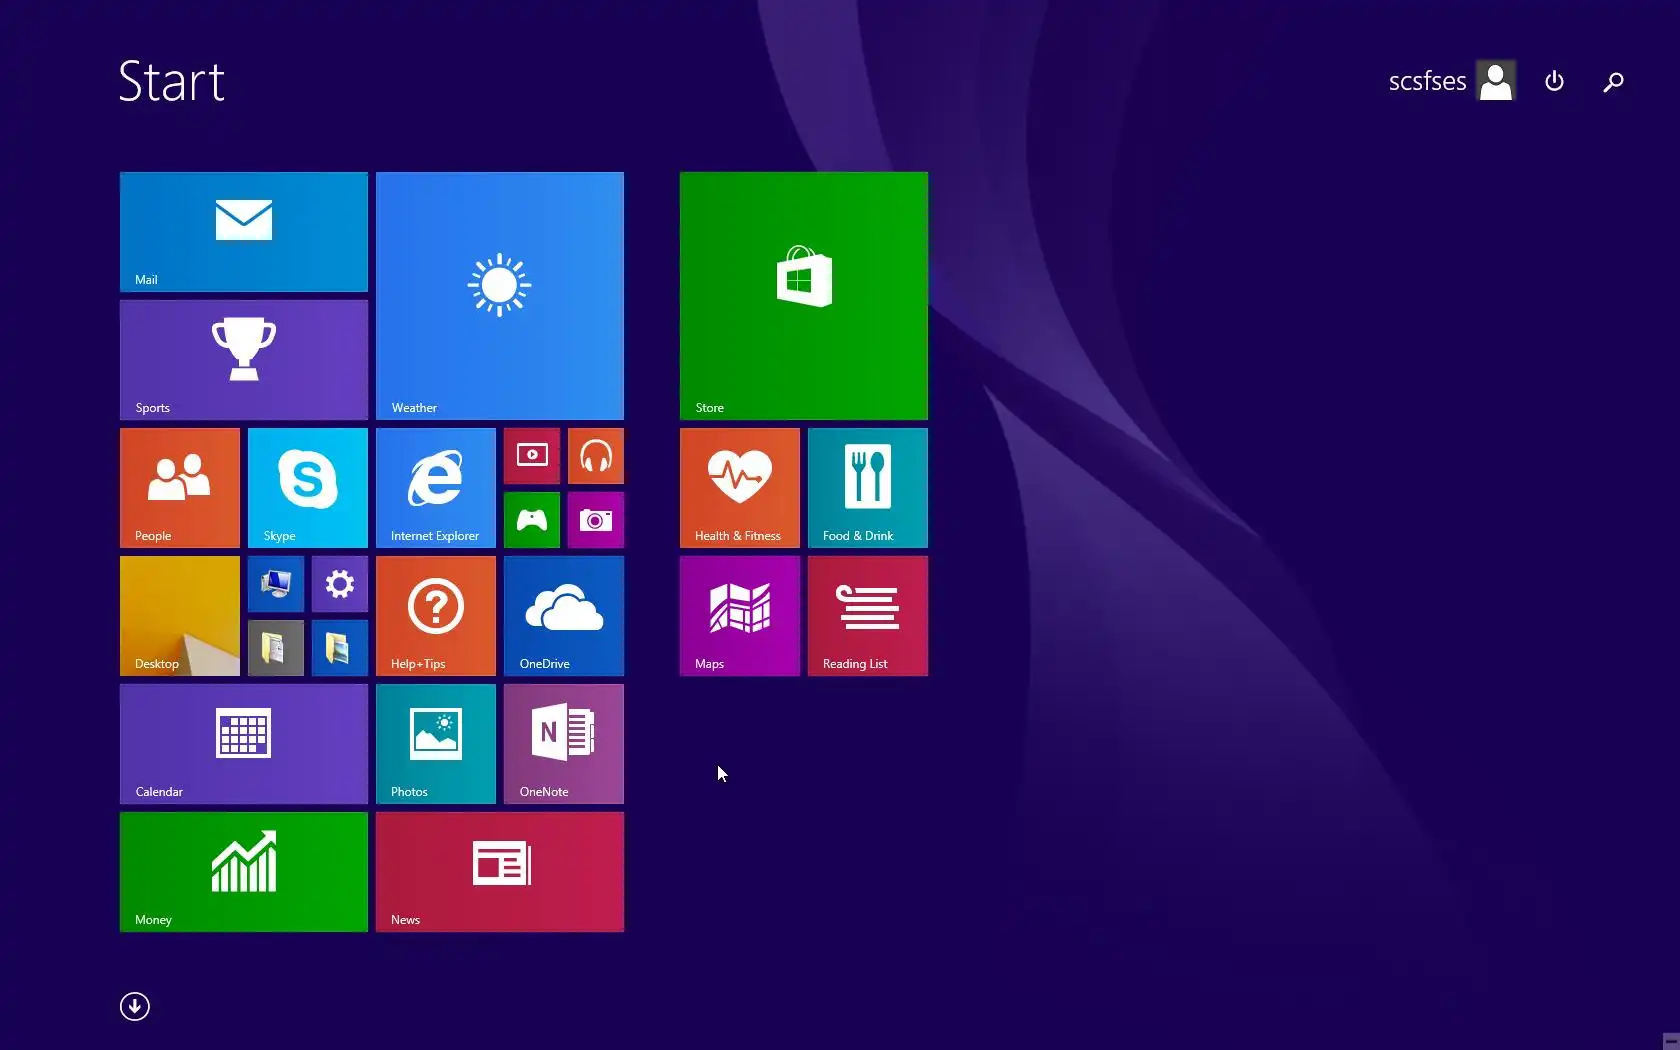Open Food & Drink tile
Image resolution: width=1680 pixels, height=1050 pixels.
868,488
